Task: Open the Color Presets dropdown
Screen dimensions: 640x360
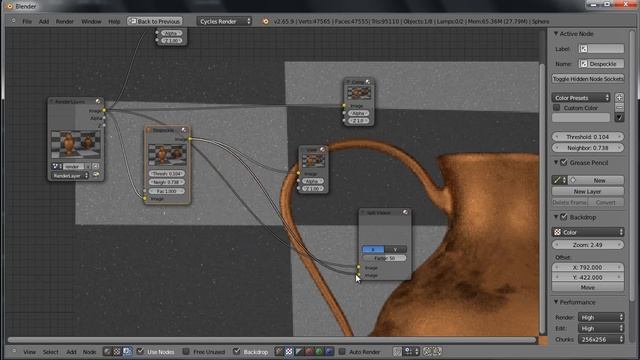Action: [582, 98]
